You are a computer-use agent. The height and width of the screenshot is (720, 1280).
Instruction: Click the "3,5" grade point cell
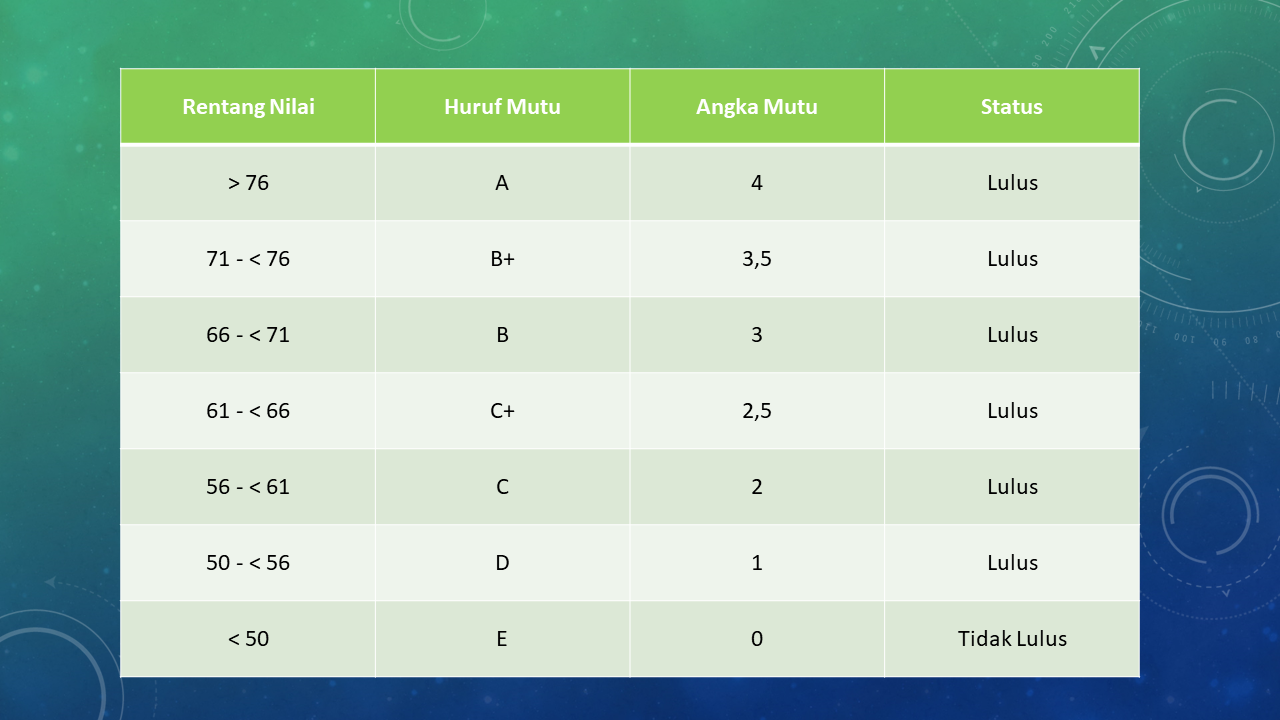pyautogui.click(x=757, y=259)
